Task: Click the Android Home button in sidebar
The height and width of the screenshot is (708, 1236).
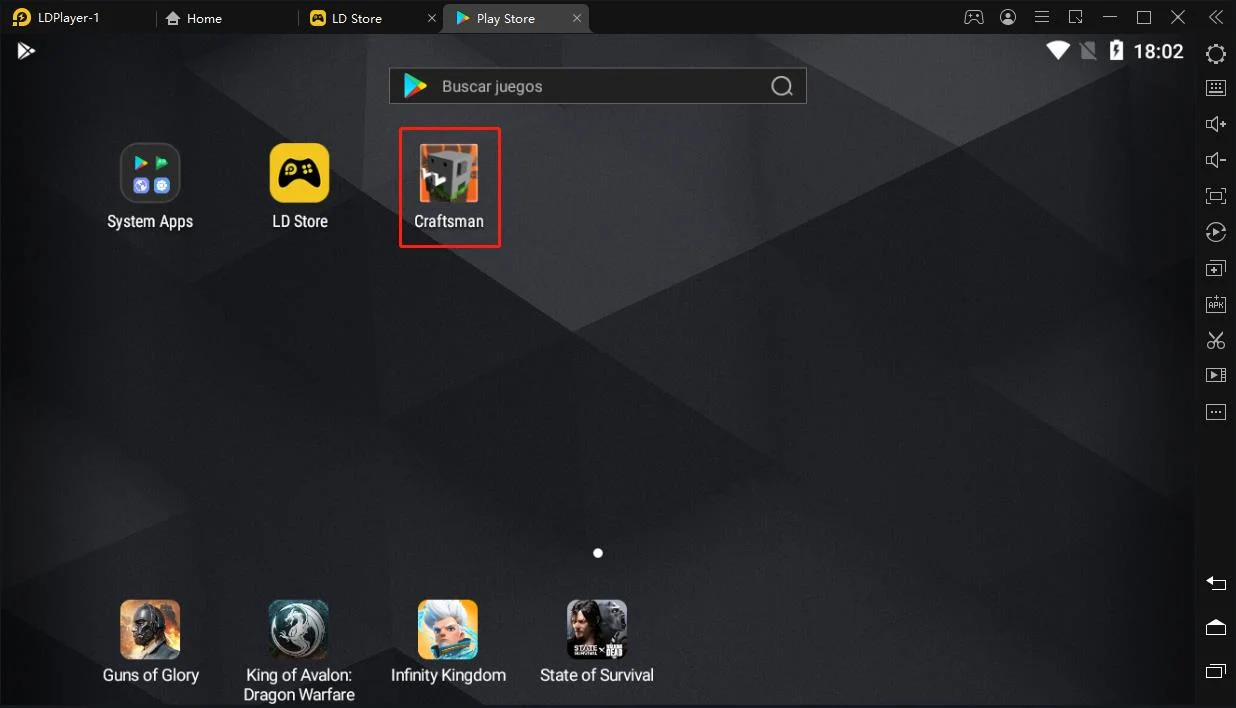Action: (1216, 627)
